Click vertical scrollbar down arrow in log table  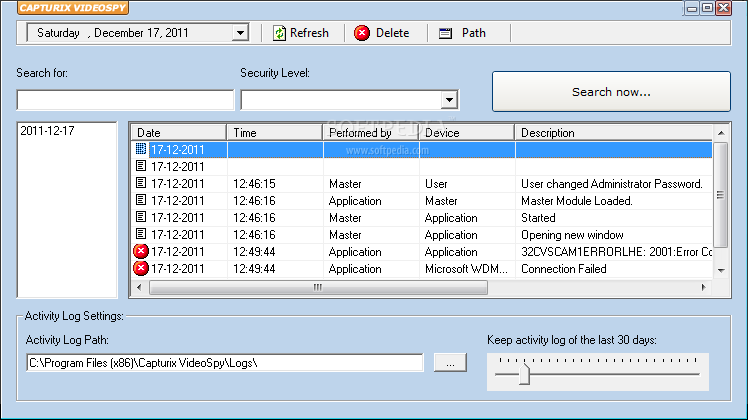[721, 271]
